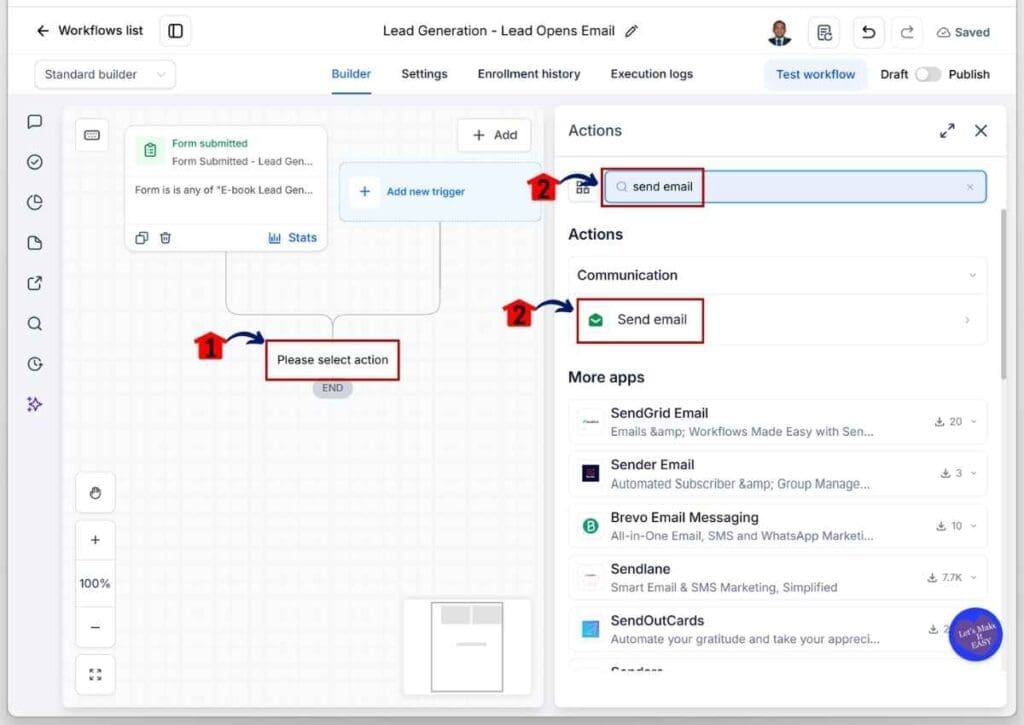This screenshot has height=725, width=1024.
Task: Open comments icon in left sidebar
Action: click(x=35, y=121)
